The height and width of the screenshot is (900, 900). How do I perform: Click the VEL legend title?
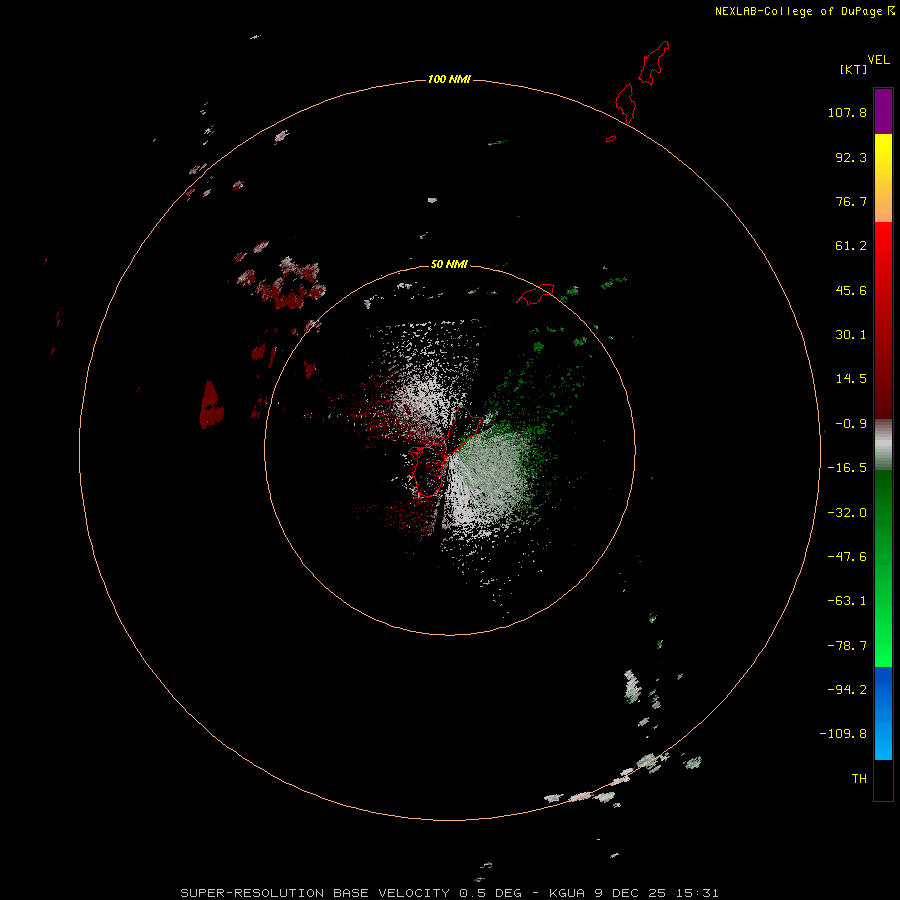pos(879,60)
